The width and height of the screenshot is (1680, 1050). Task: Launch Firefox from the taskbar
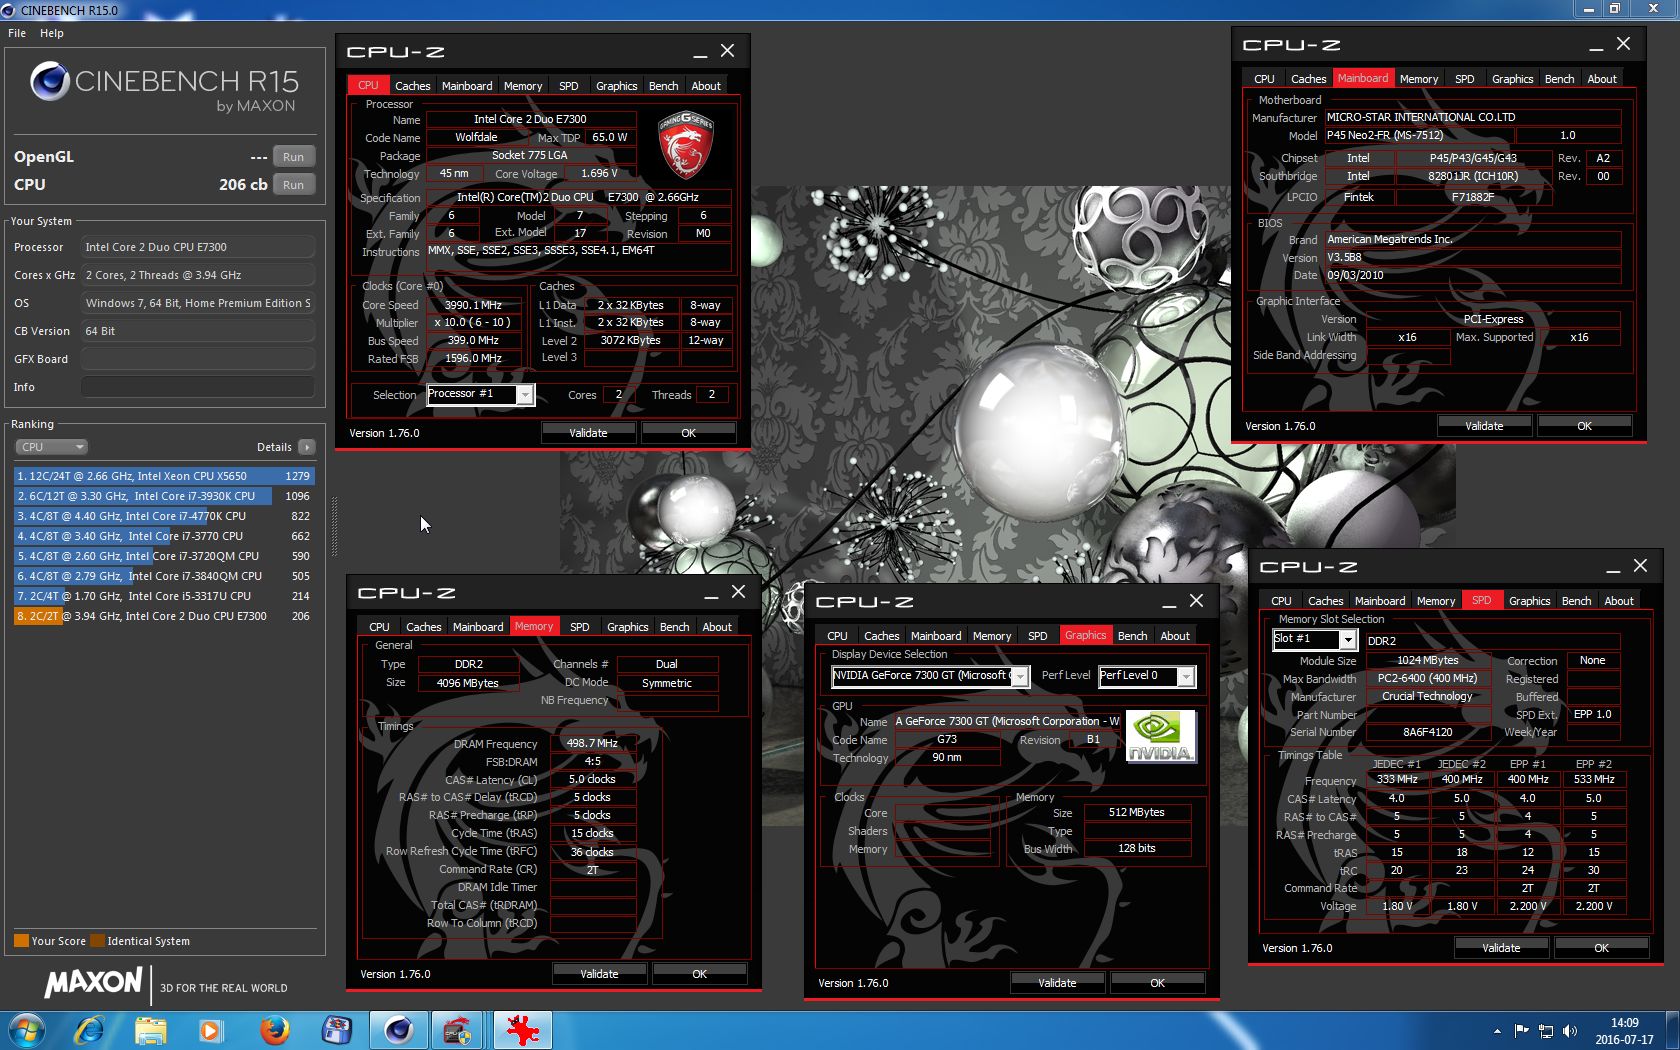click(x=274, y=1030)
